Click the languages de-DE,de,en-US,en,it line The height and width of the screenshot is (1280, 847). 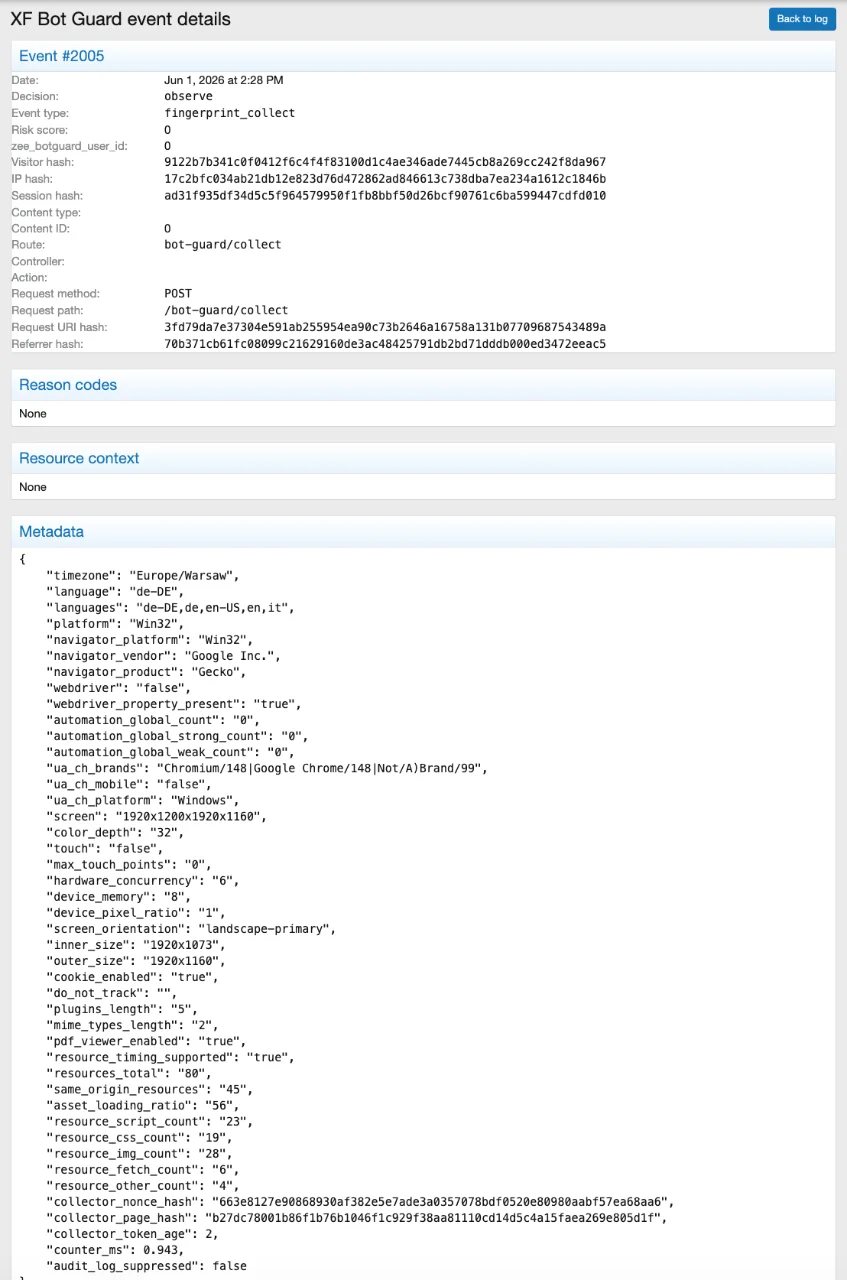coord(170,608)
